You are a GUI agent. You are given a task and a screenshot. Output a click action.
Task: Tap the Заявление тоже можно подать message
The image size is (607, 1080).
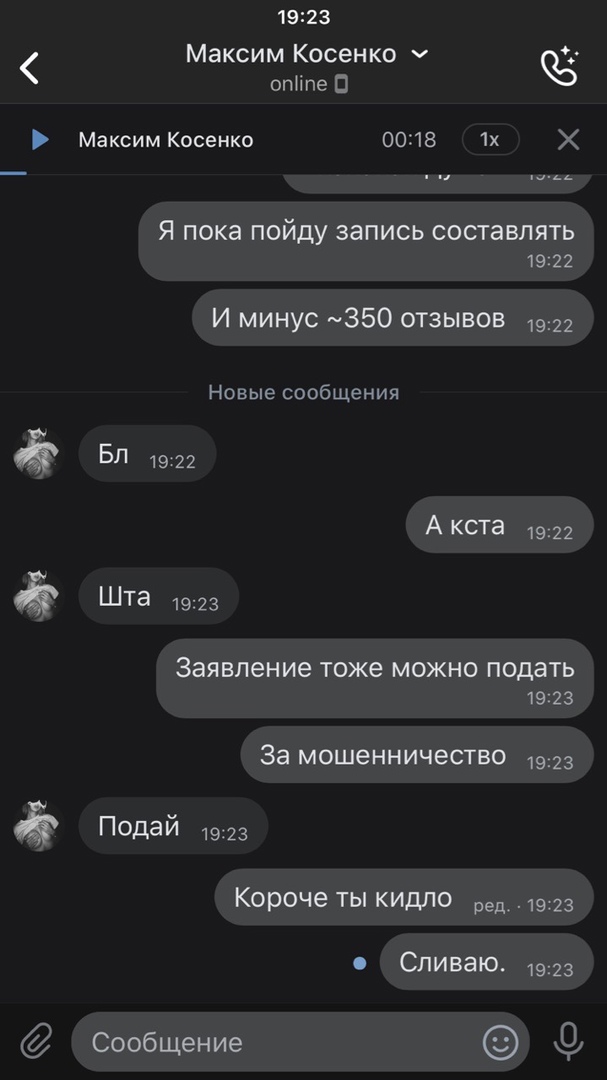click(x=375, y=678)
